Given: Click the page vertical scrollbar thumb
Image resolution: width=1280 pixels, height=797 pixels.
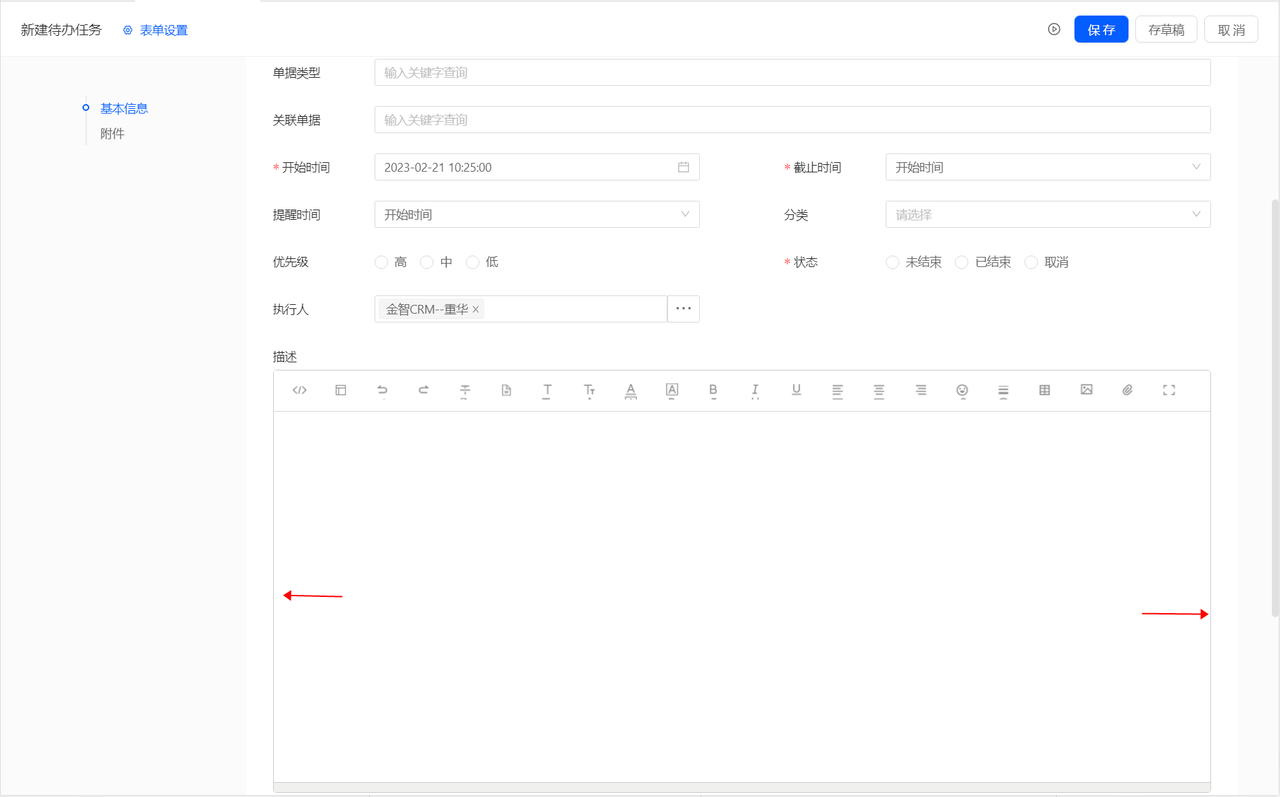Looking at the screenshot, I should click(x=1274, y=407).
